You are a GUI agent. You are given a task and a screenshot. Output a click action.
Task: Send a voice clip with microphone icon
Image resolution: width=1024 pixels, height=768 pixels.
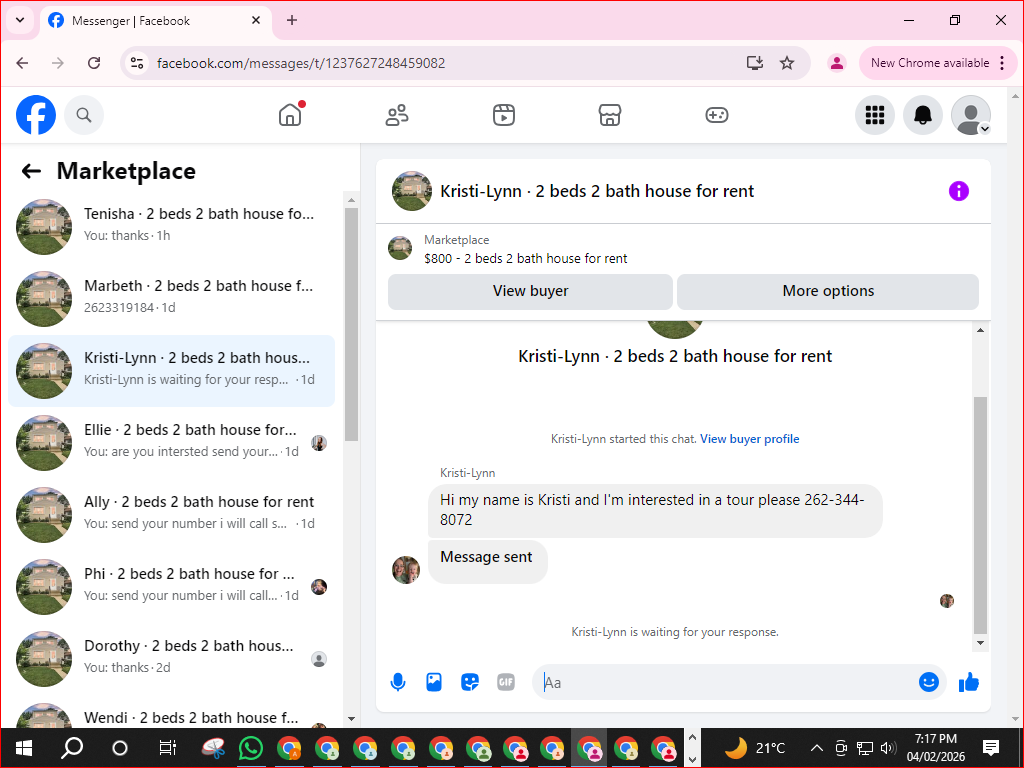[x=398, y=682]
